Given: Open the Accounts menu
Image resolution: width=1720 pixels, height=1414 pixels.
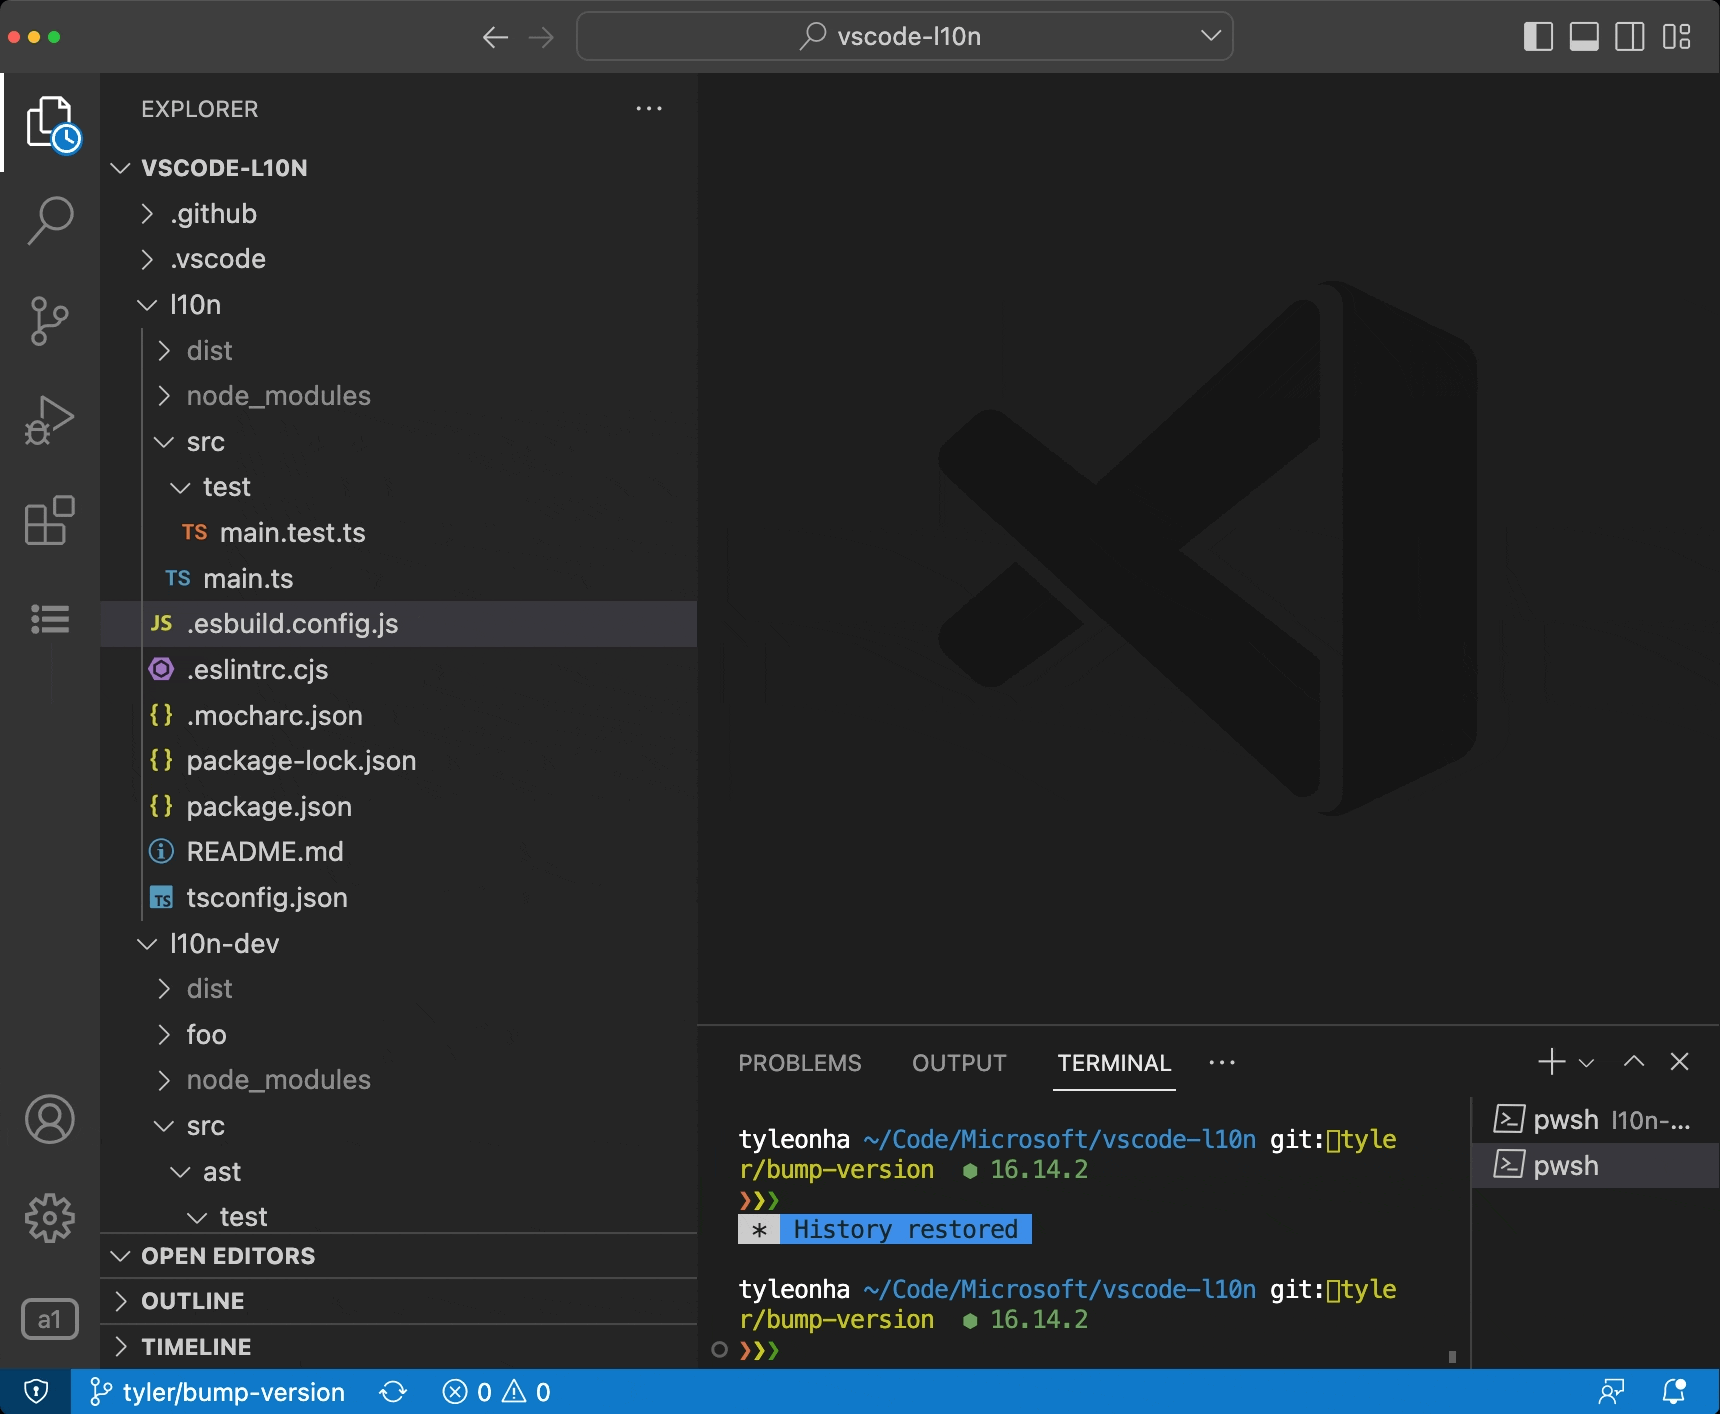Looking at the screenshot, I should [50, 1119].
